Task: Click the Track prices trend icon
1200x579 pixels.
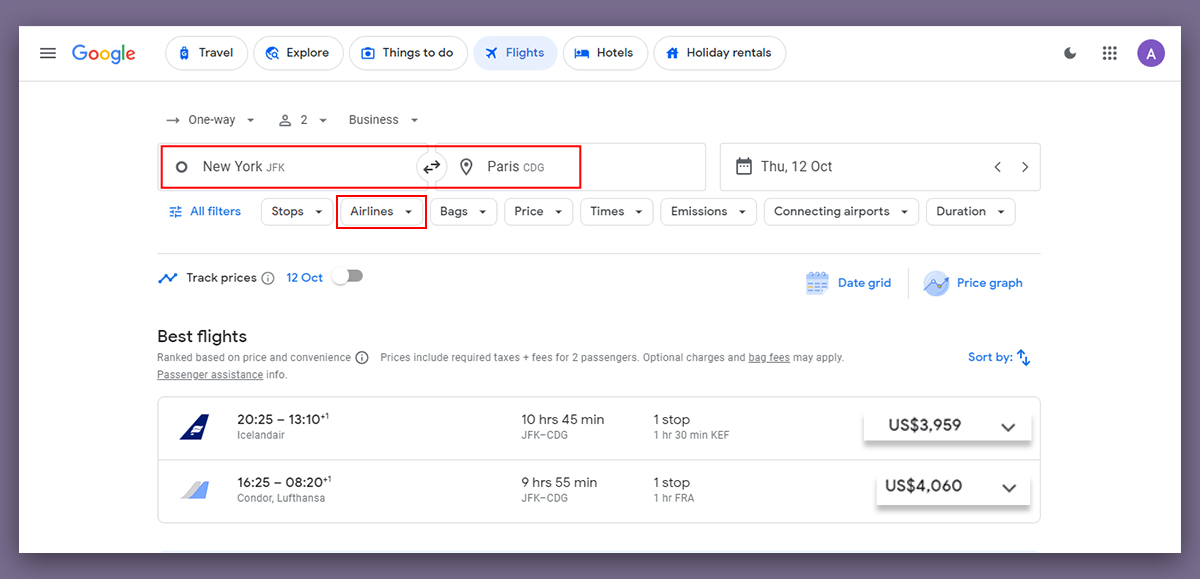Action: tap(167, 278)
